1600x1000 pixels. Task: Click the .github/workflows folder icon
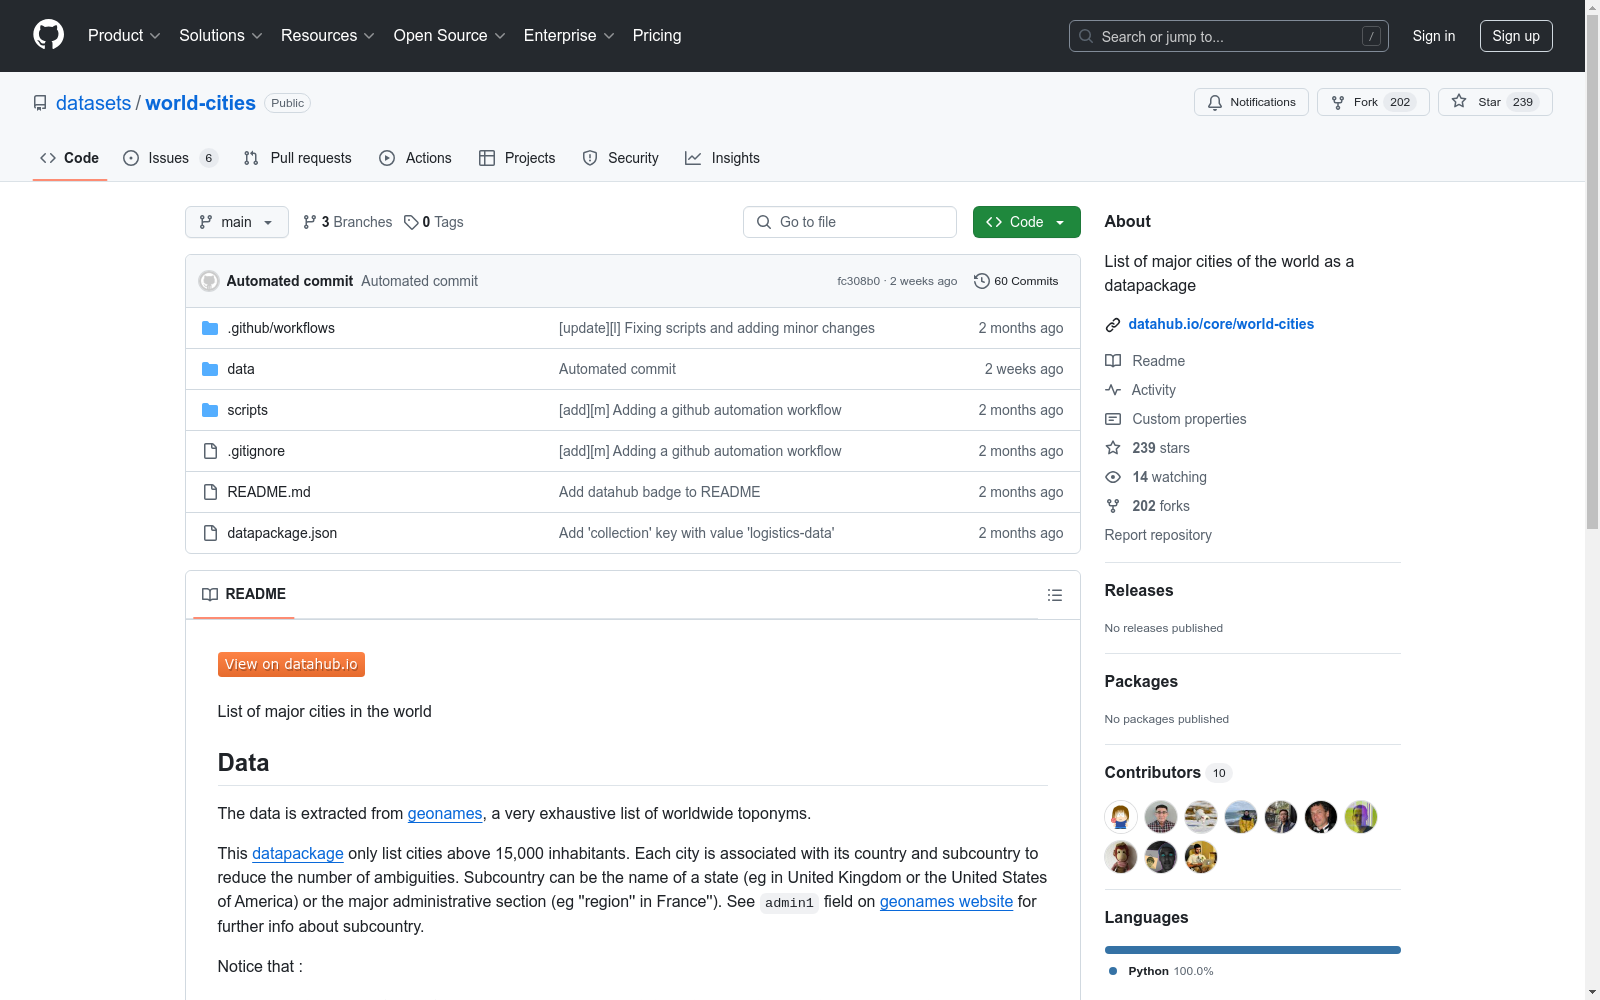click(210, 328)
